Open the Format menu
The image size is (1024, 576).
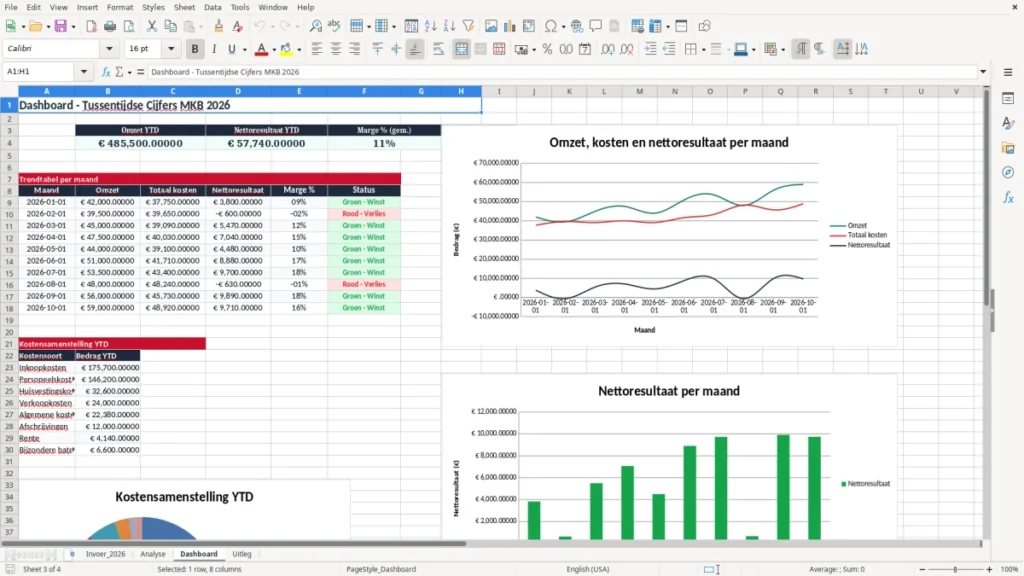coord(120,7)
